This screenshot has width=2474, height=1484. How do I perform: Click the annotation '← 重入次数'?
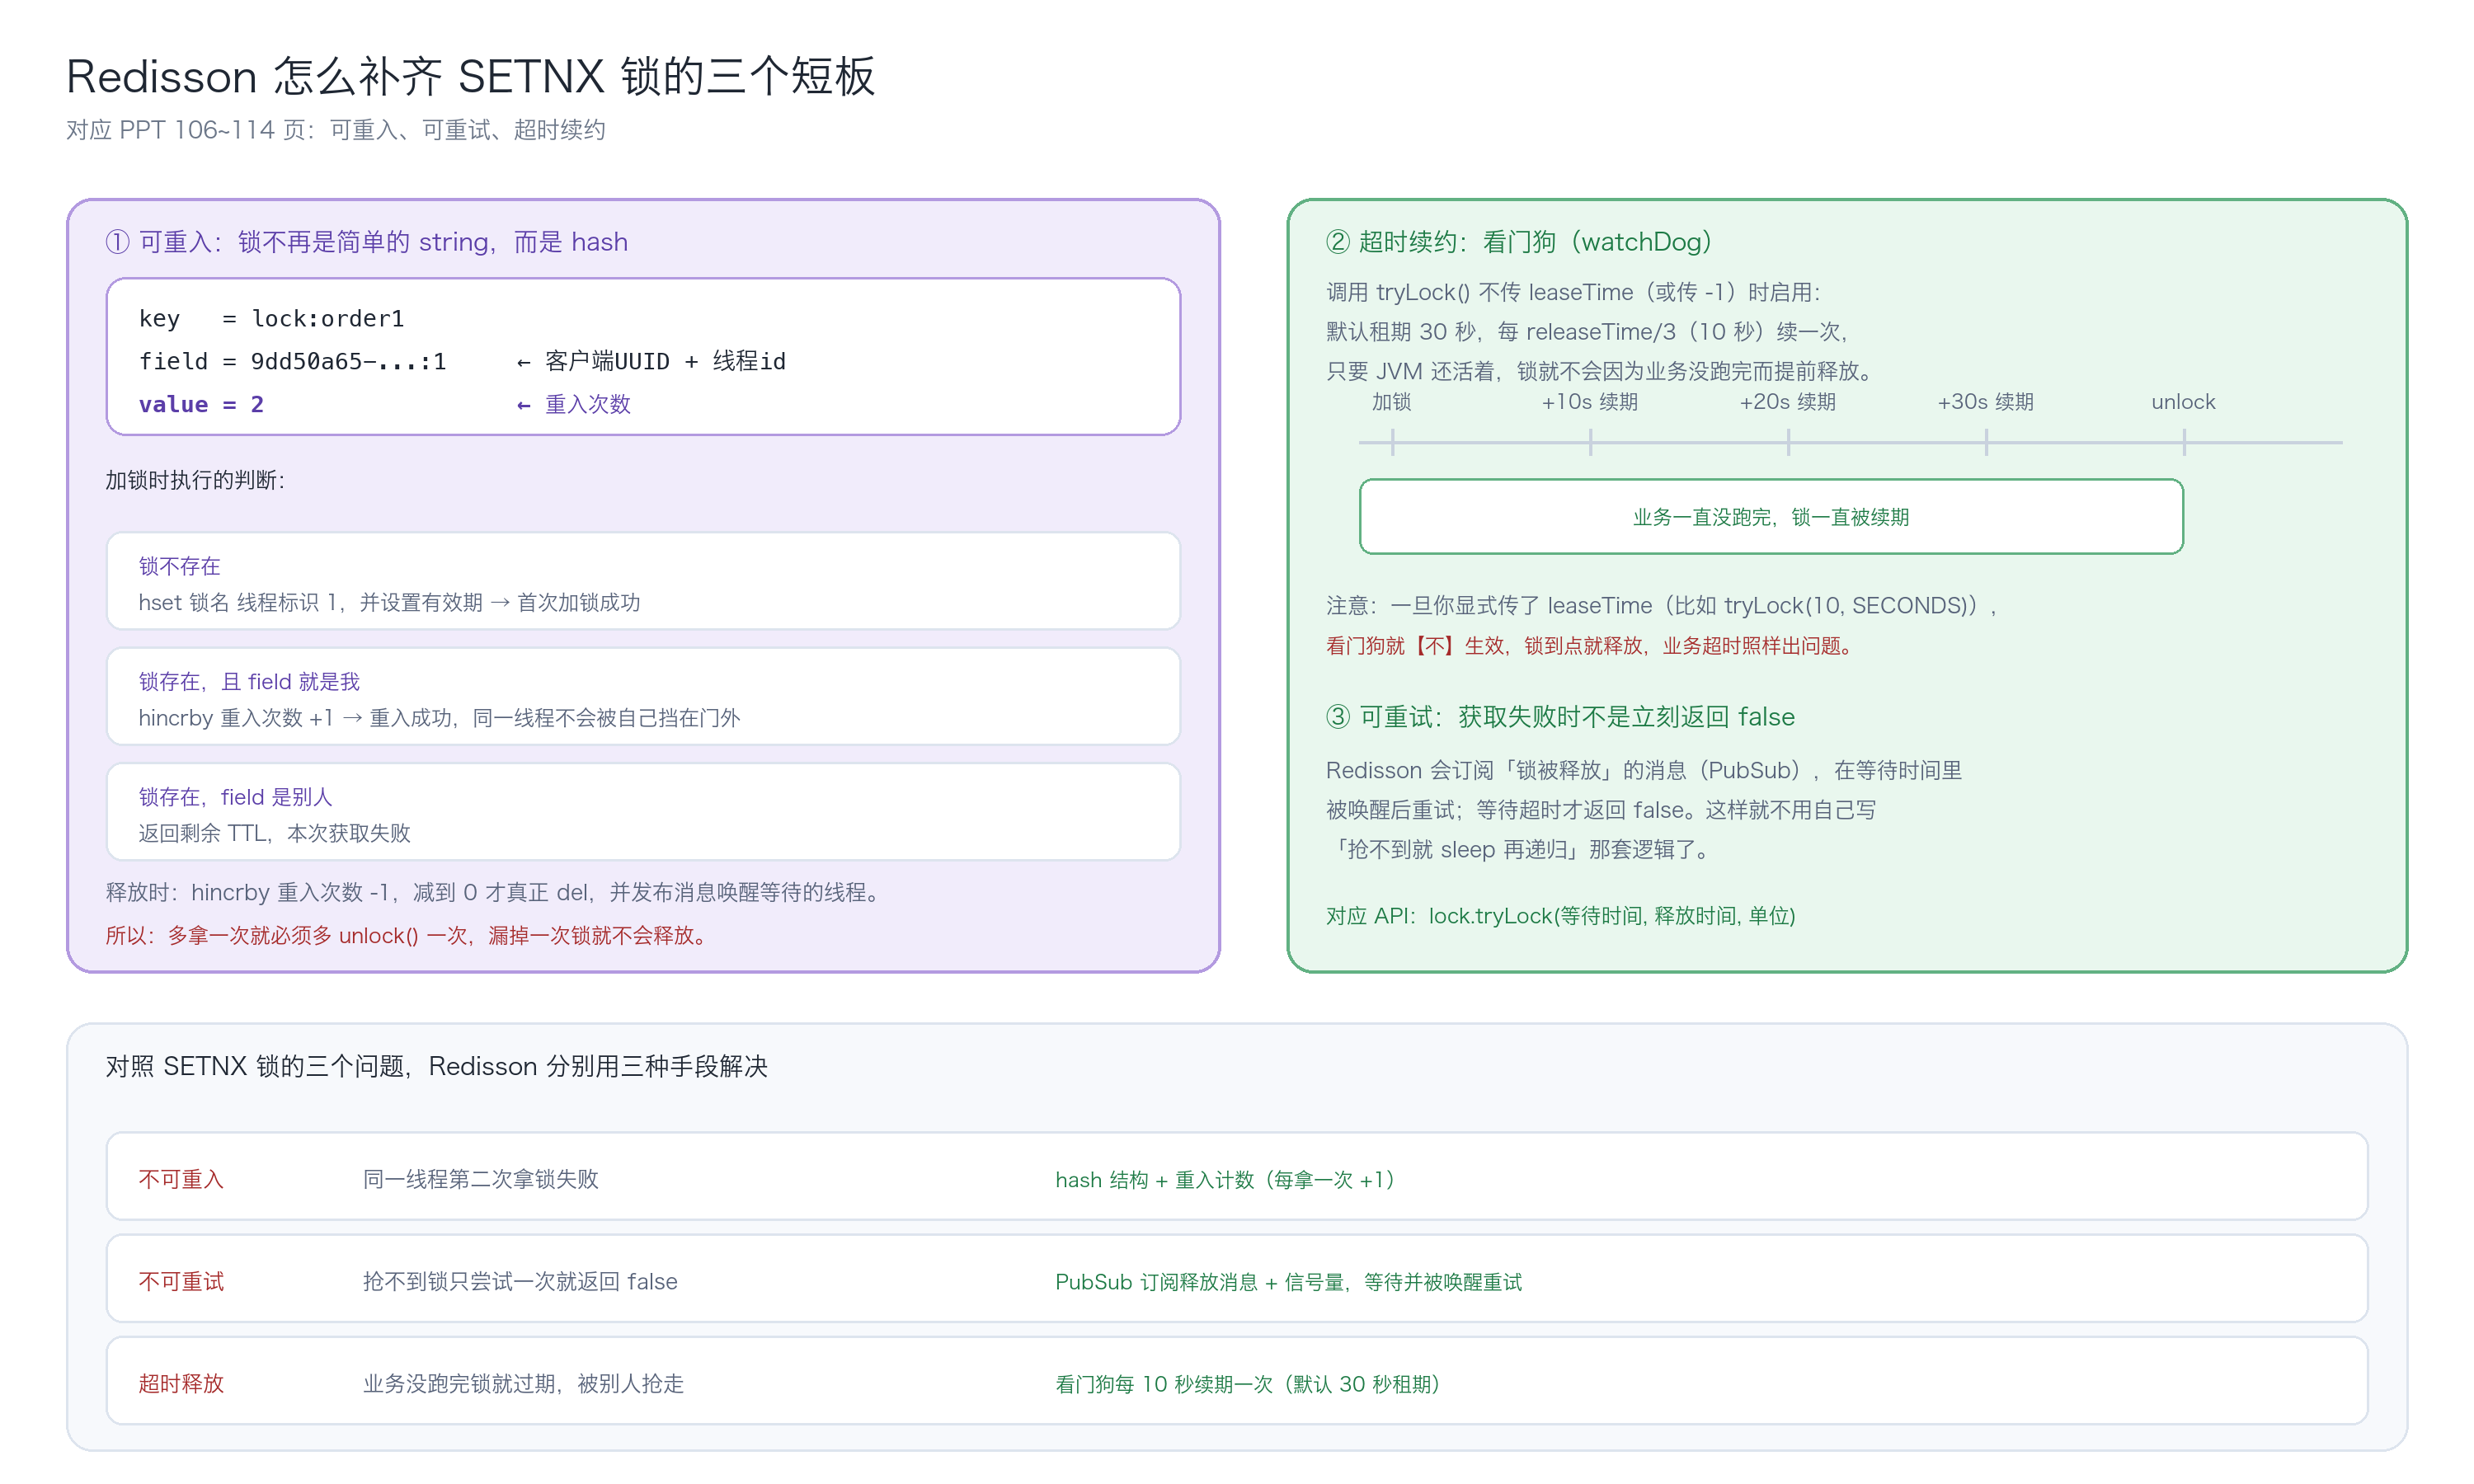point(573,404)
